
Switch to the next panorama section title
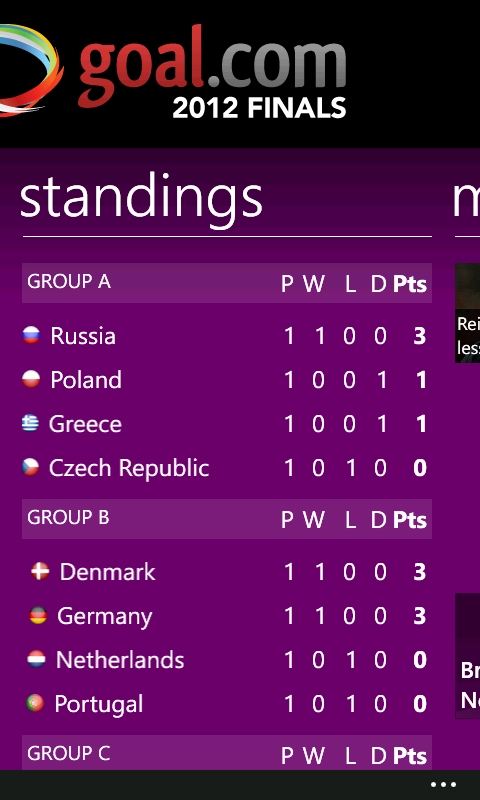pyautogui.click(x=466, y=199)
